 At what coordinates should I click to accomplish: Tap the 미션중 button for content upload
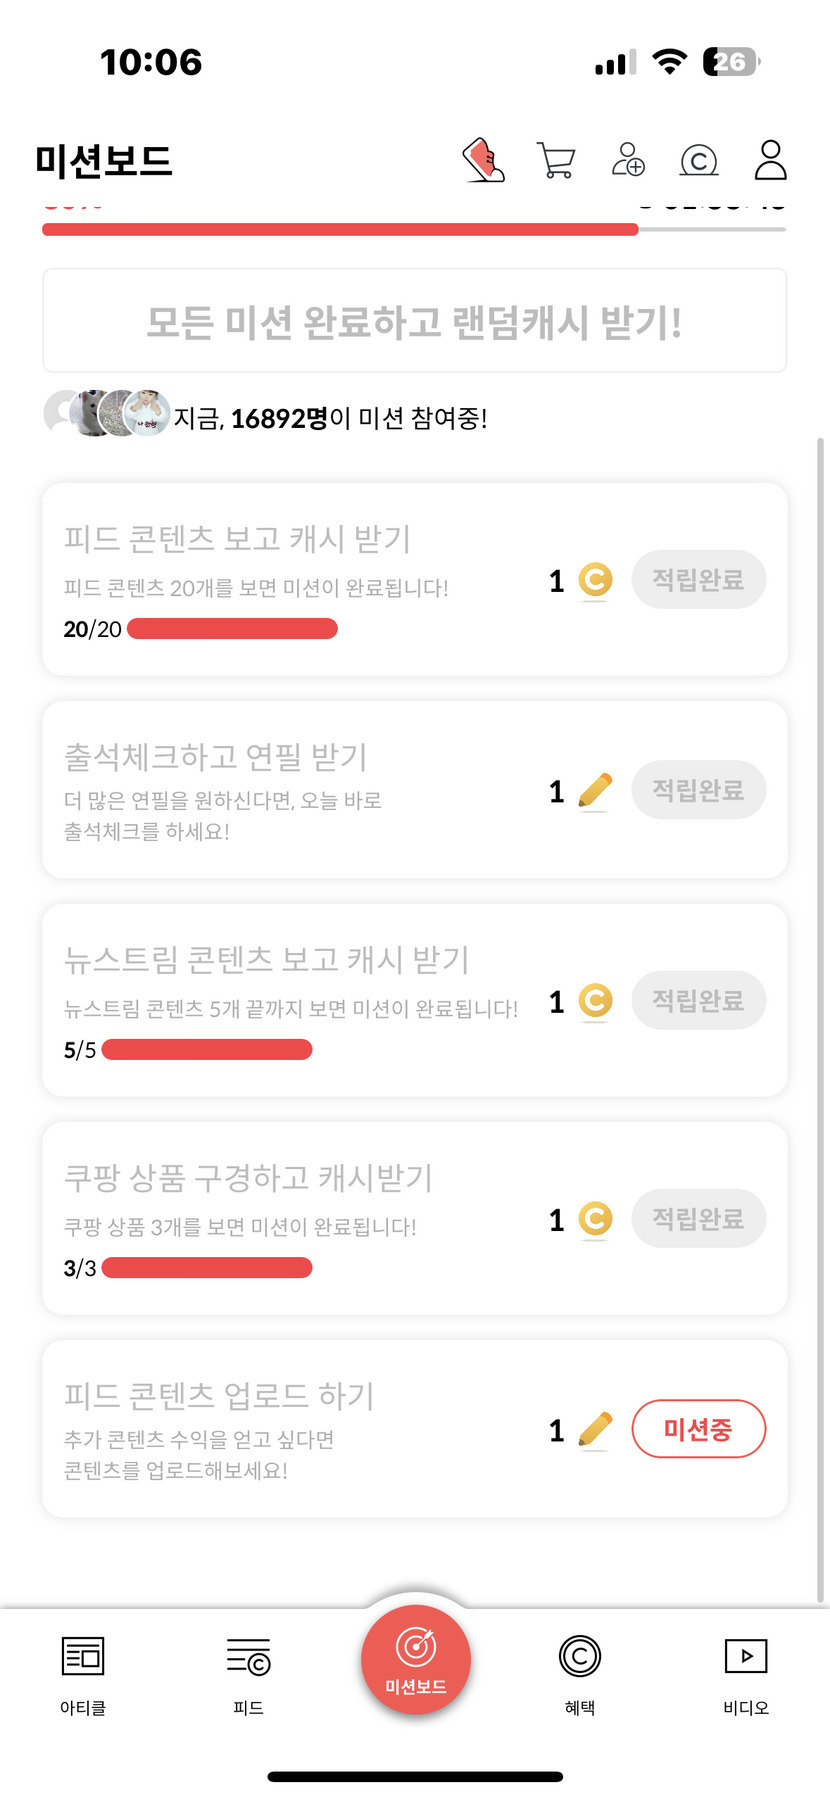click(x=698, y=1429)
